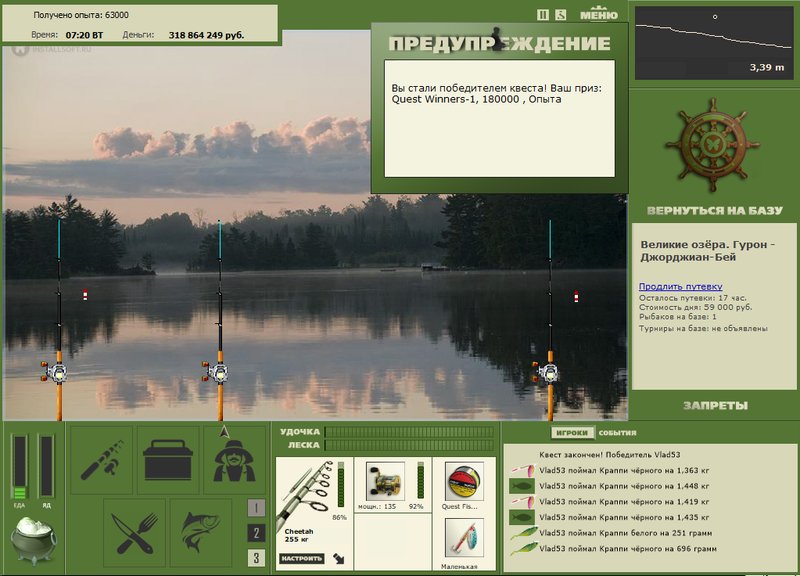Click the УДОЧКА tension bar
Image resolution: width=800 pixels, height=576 pixels.
coord(410,432)
